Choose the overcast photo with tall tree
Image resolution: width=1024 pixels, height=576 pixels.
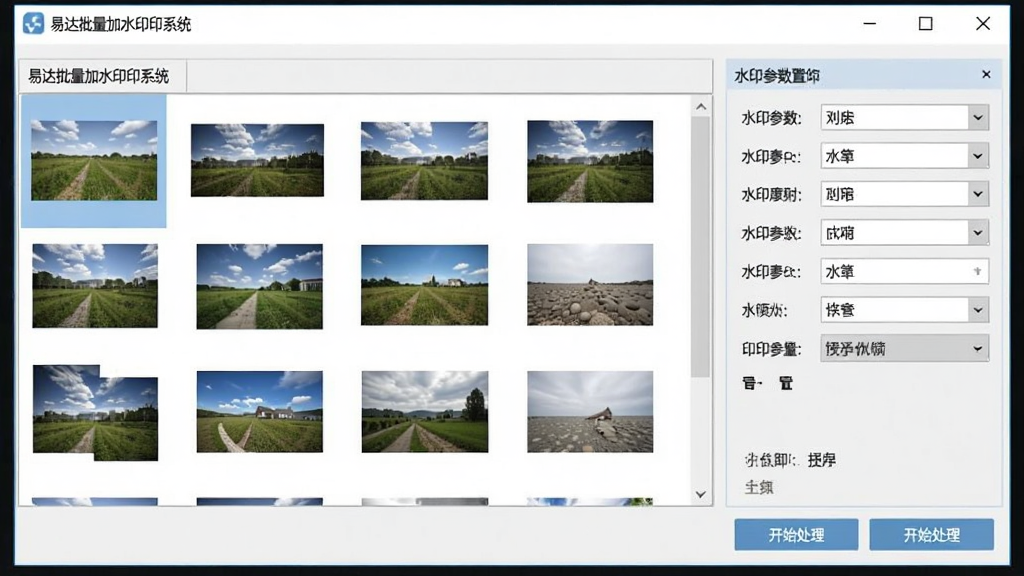point(424,411)
